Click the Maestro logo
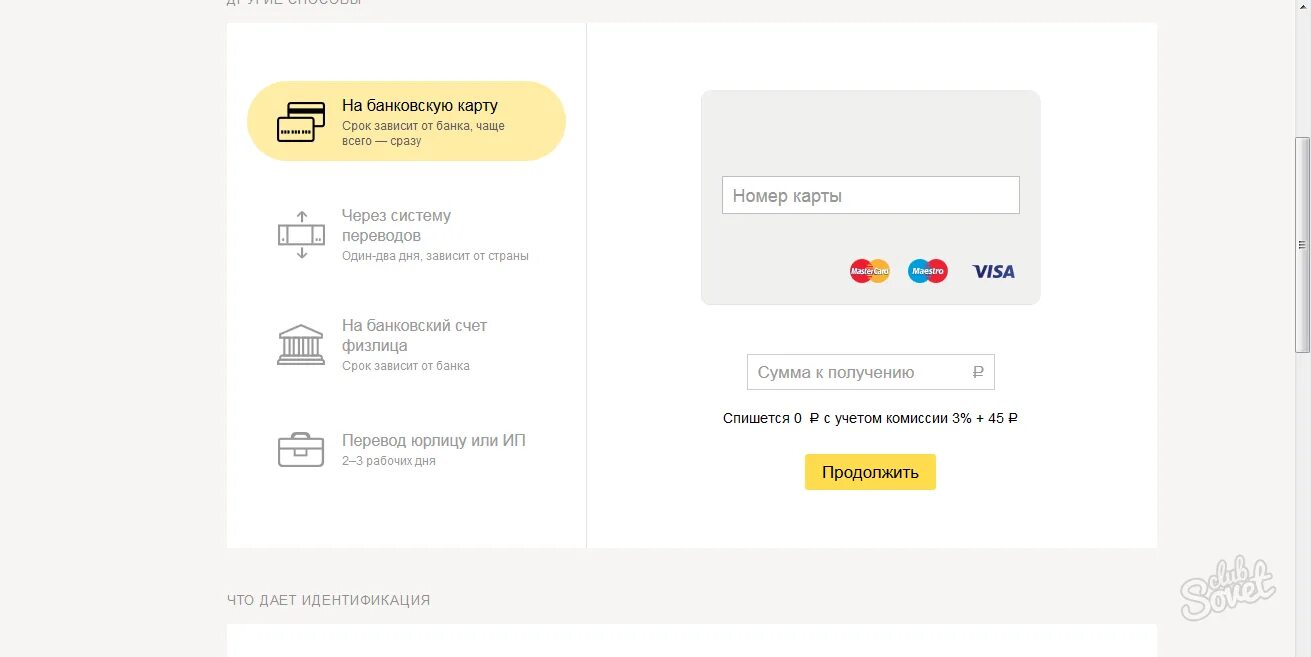The height and width of the screenshot is (657, 1311). tap(928, 271)
